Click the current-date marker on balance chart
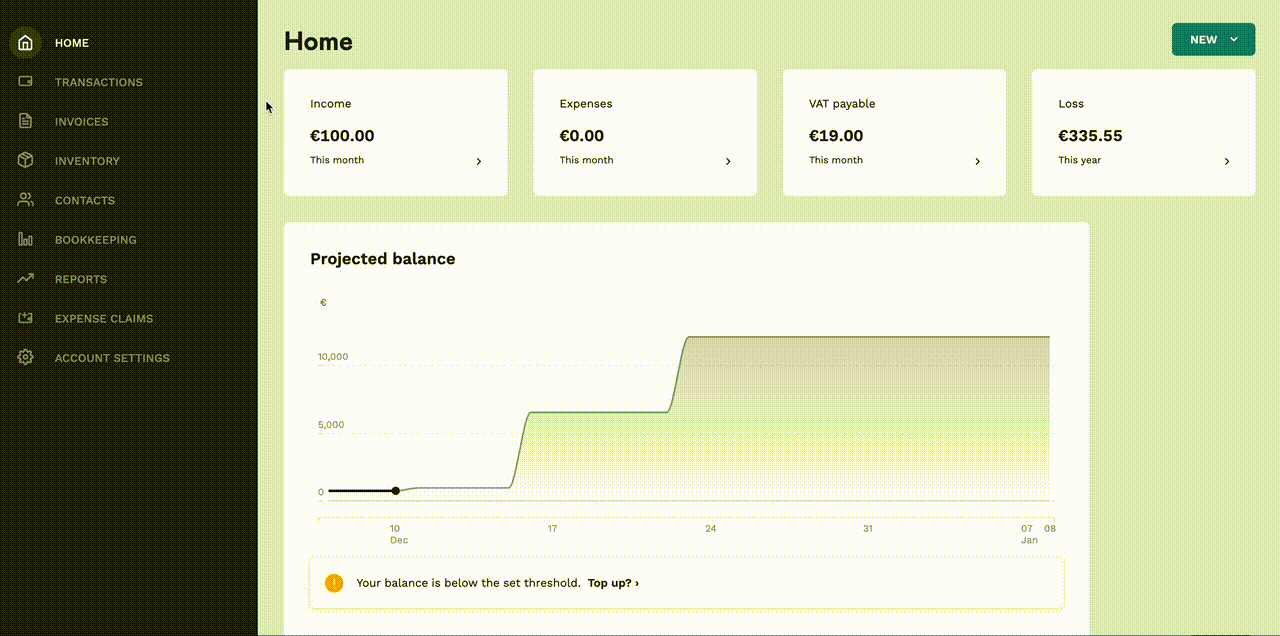 396,491
